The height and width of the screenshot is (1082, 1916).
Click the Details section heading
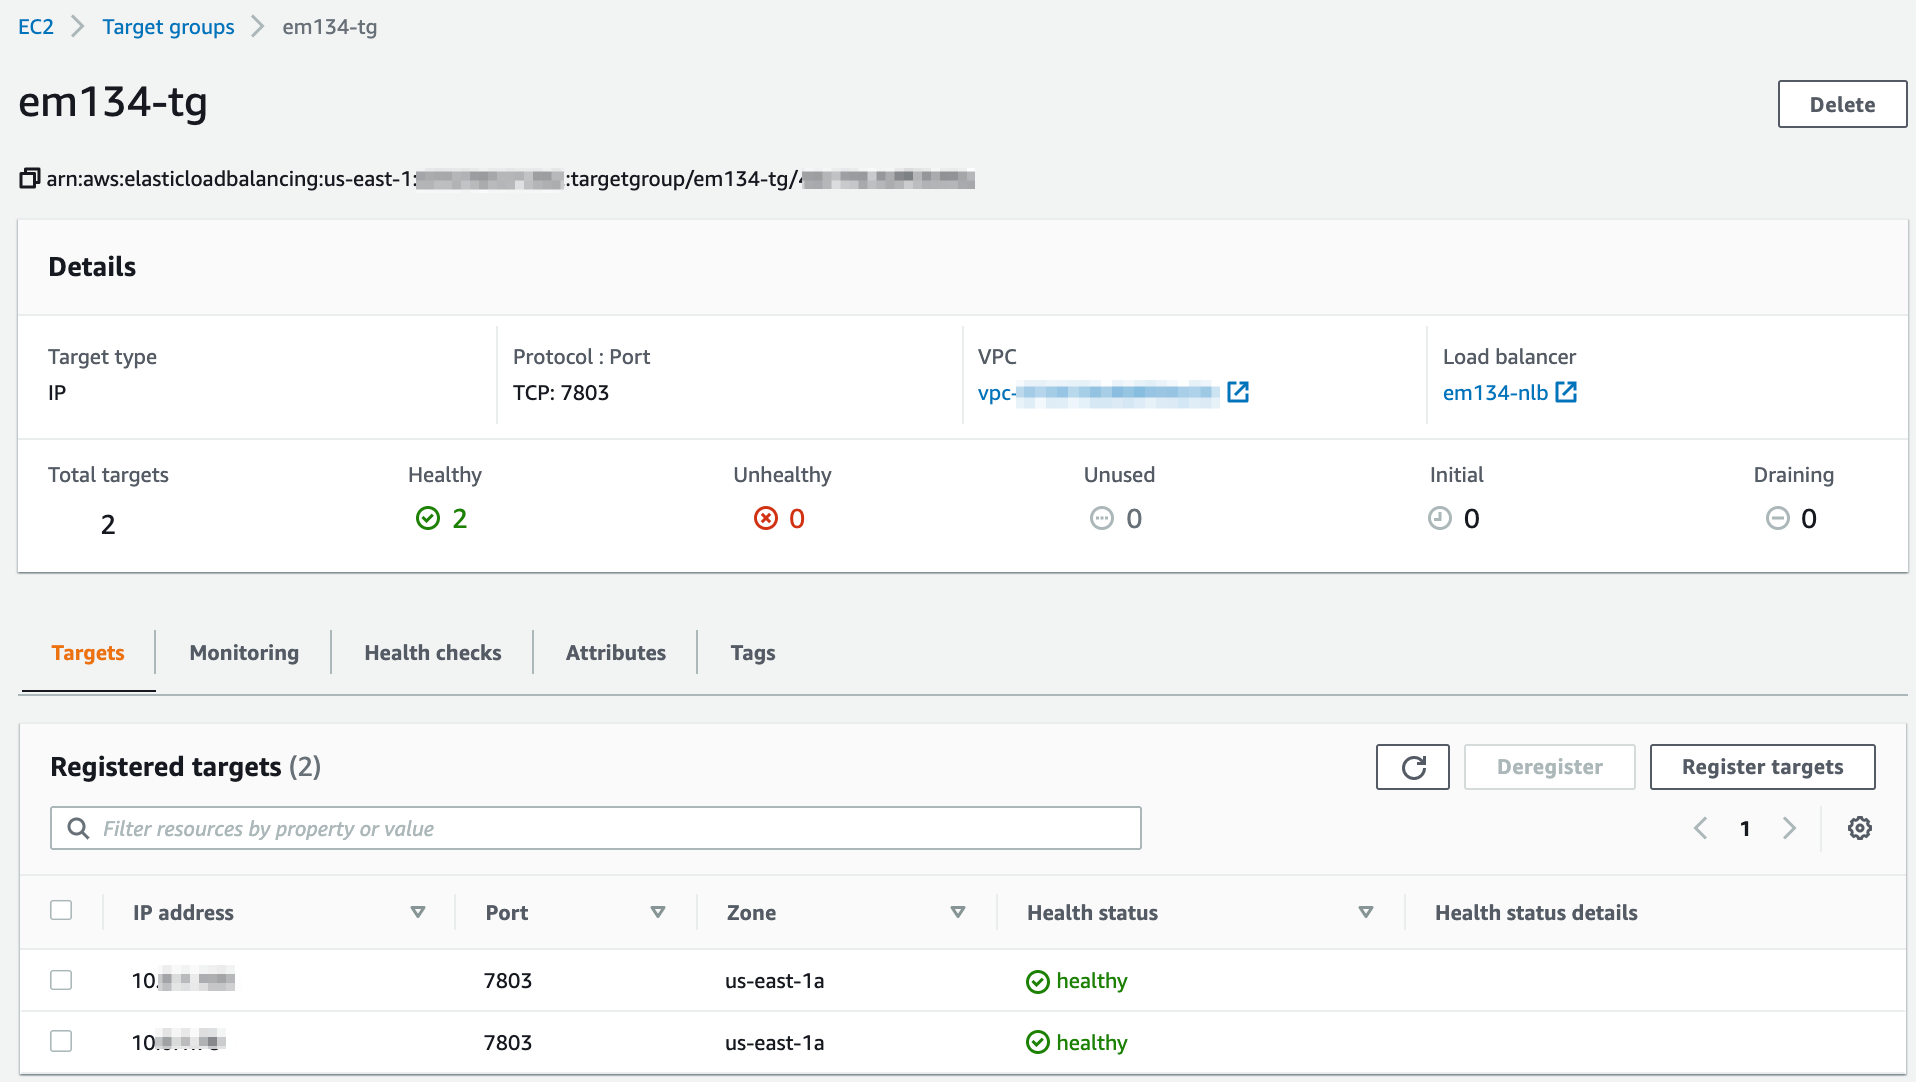tap(92, 267)
